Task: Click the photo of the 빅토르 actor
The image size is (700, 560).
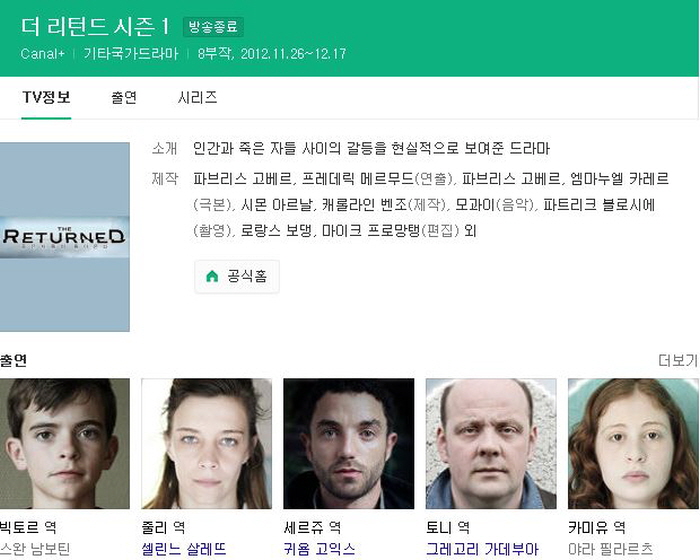Action: [65, 443]
